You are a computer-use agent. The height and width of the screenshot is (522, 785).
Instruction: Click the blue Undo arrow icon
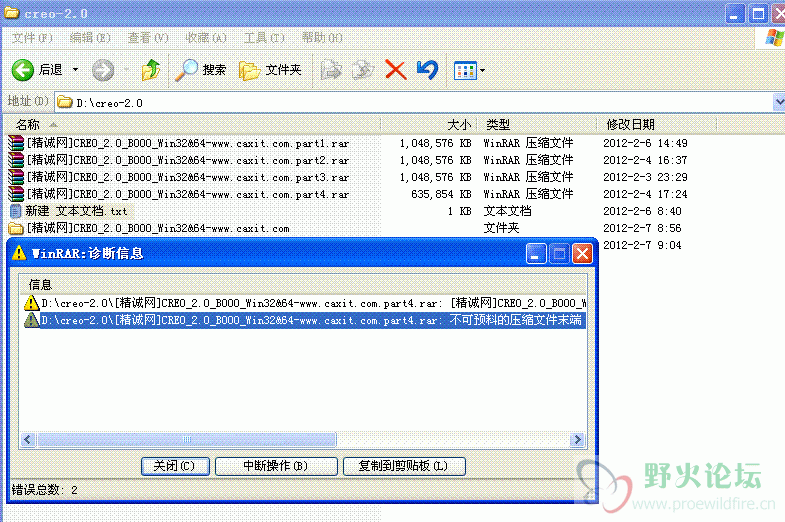(428, 70)
